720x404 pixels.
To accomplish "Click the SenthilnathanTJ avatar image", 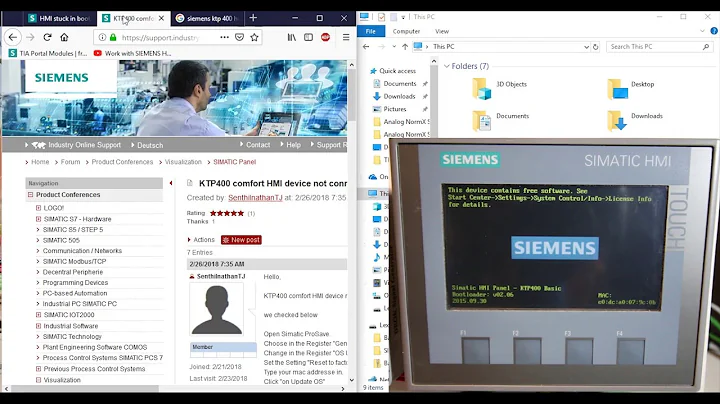I will pyautogui.click(x=217, y=309).
